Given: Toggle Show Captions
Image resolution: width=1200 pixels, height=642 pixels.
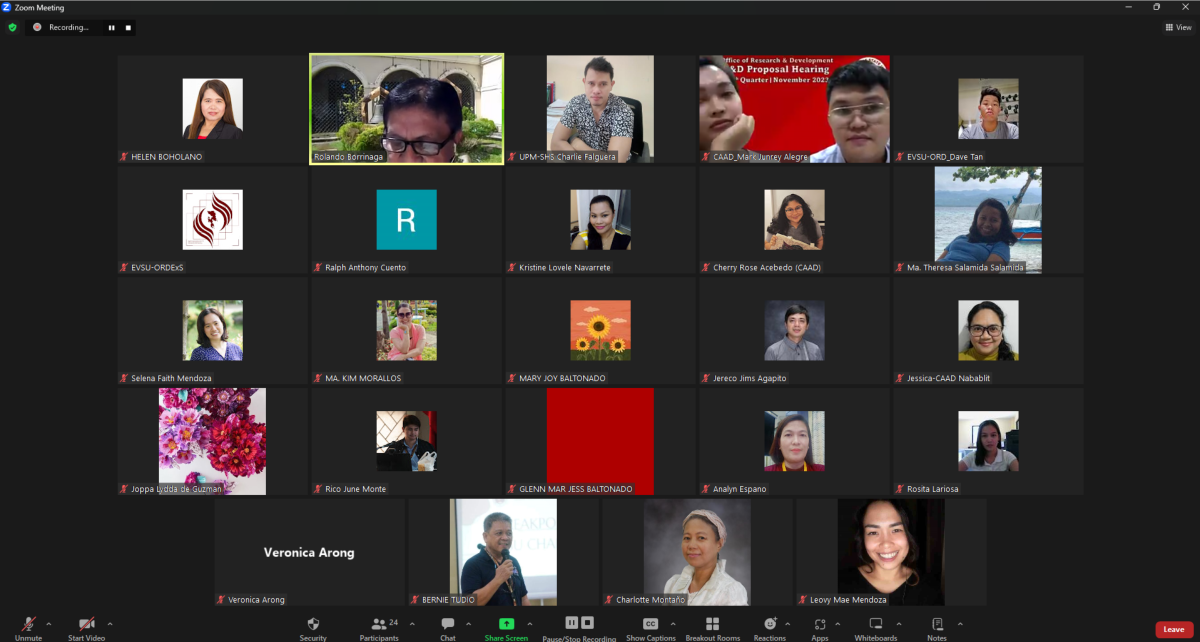Looking at the screenshot, I should pos(651,624).
